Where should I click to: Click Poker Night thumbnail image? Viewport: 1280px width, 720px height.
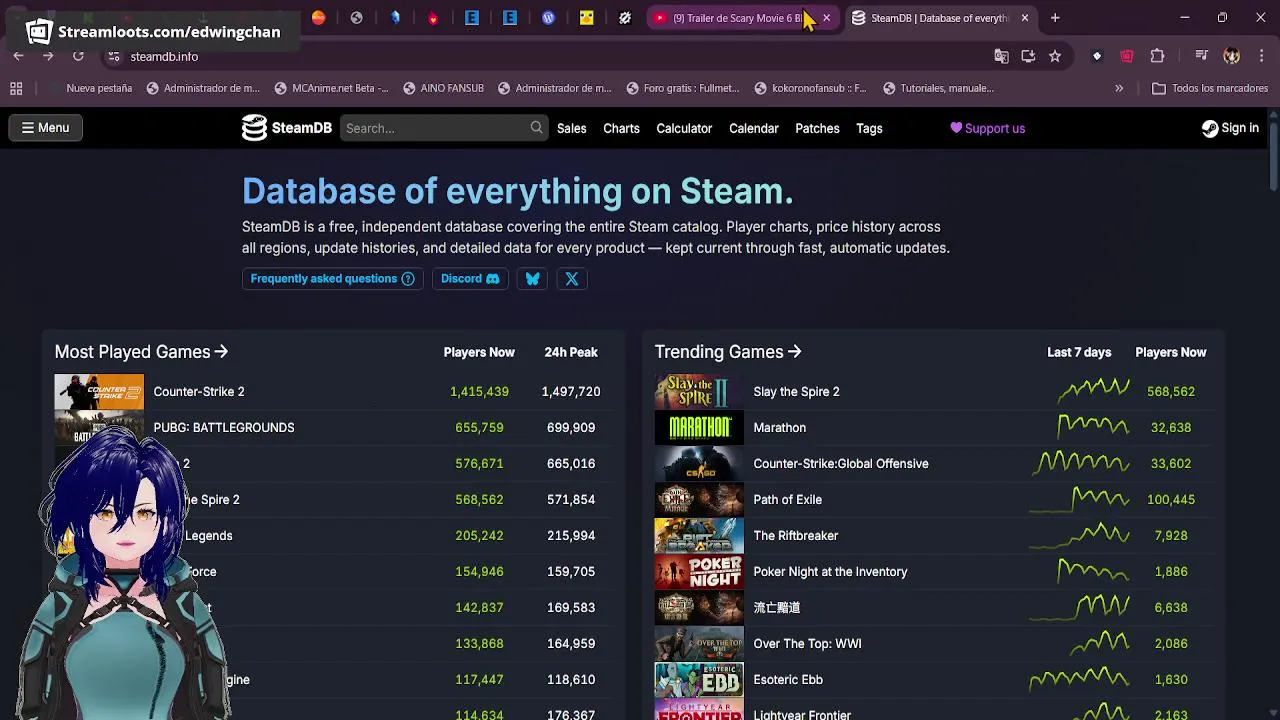pyautogui.click(x=699, y=572)
